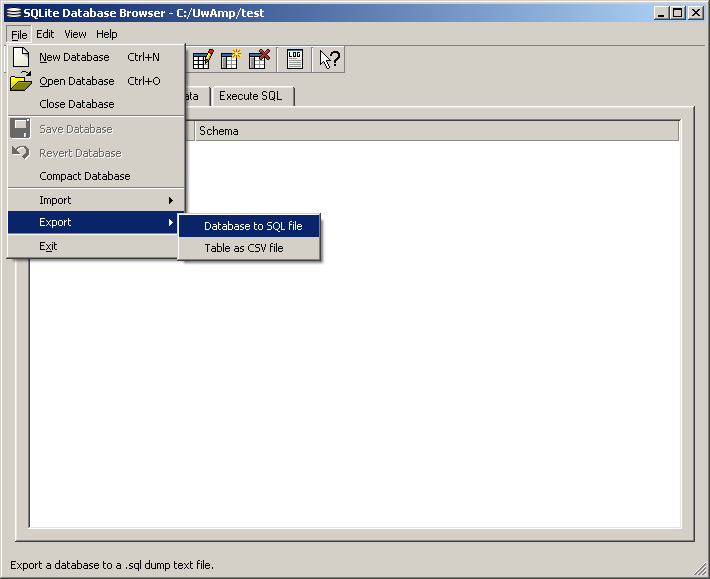Open the SQL log window icon
The height and width of the screenshot is (579, 710).
295,59
